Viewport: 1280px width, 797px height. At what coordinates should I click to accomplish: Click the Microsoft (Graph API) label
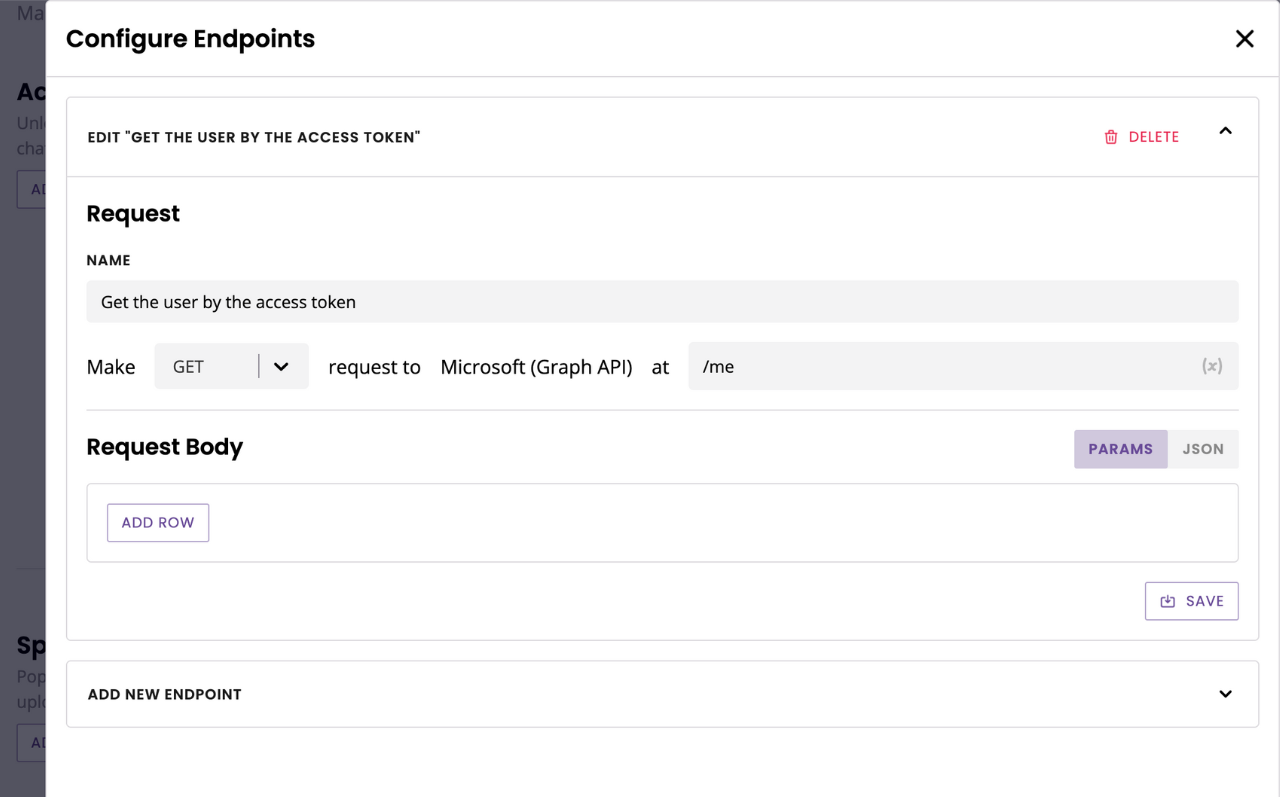536,366
